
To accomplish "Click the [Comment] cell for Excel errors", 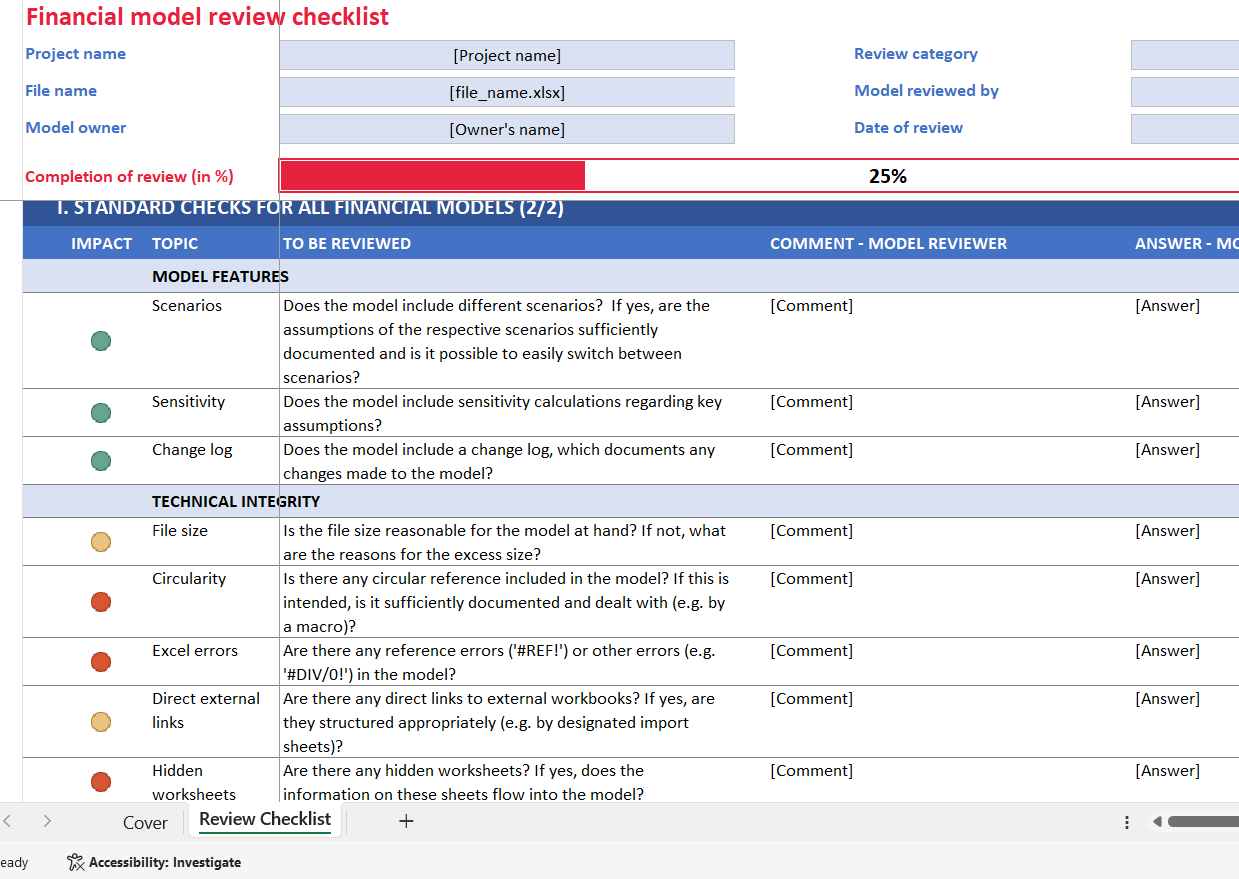I will point(812,651).
